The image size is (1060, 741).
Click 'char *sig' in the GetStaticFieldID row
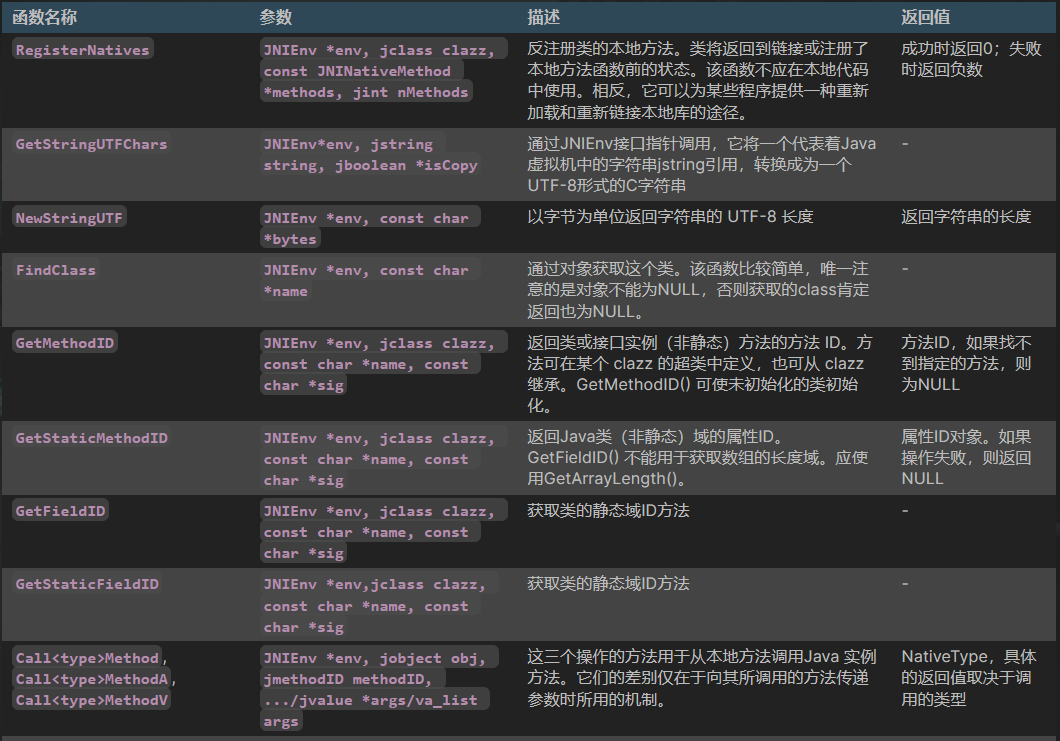(x=304, y=627)
